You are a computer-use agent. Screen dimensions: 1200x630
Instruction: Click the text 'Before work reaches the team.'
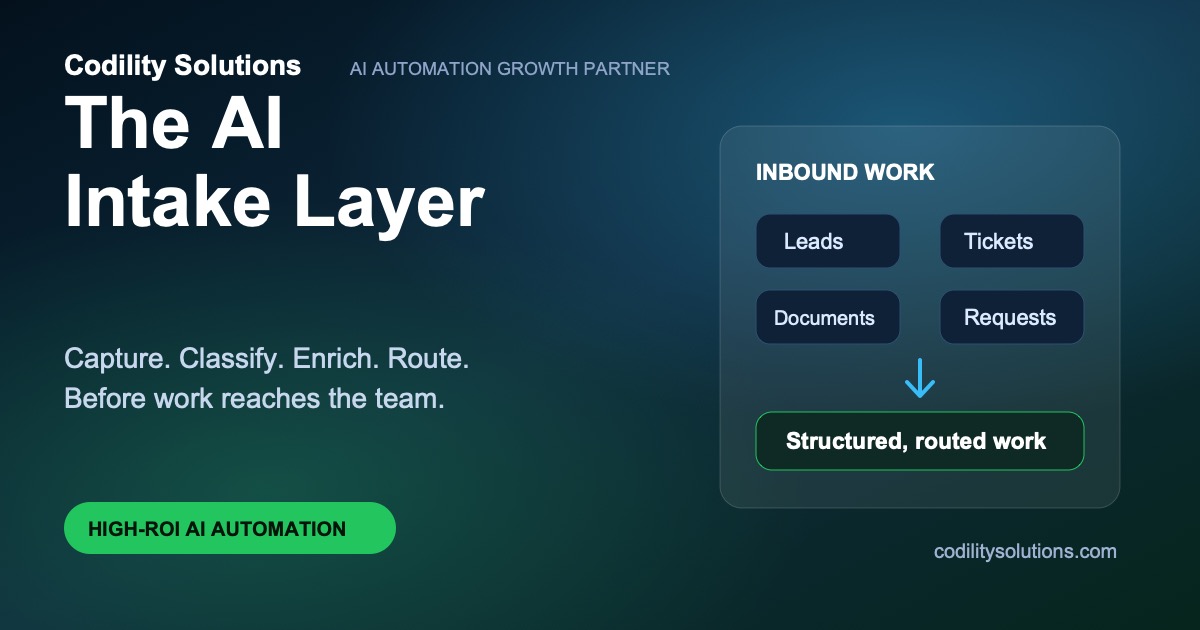254,398
